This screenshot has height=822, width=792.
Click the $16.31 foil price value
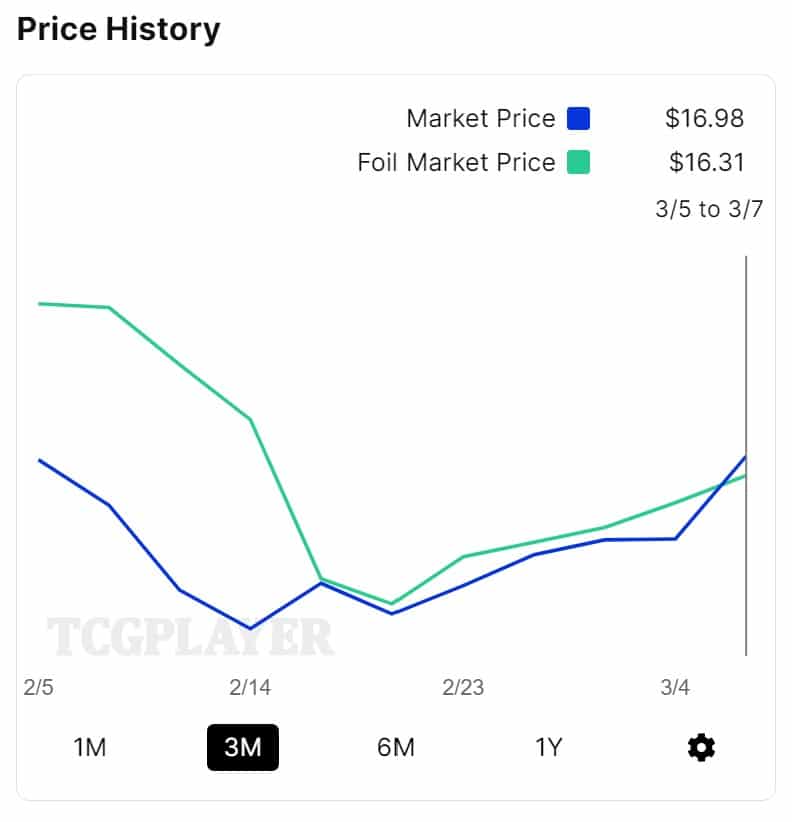click(x=704, y=162)
